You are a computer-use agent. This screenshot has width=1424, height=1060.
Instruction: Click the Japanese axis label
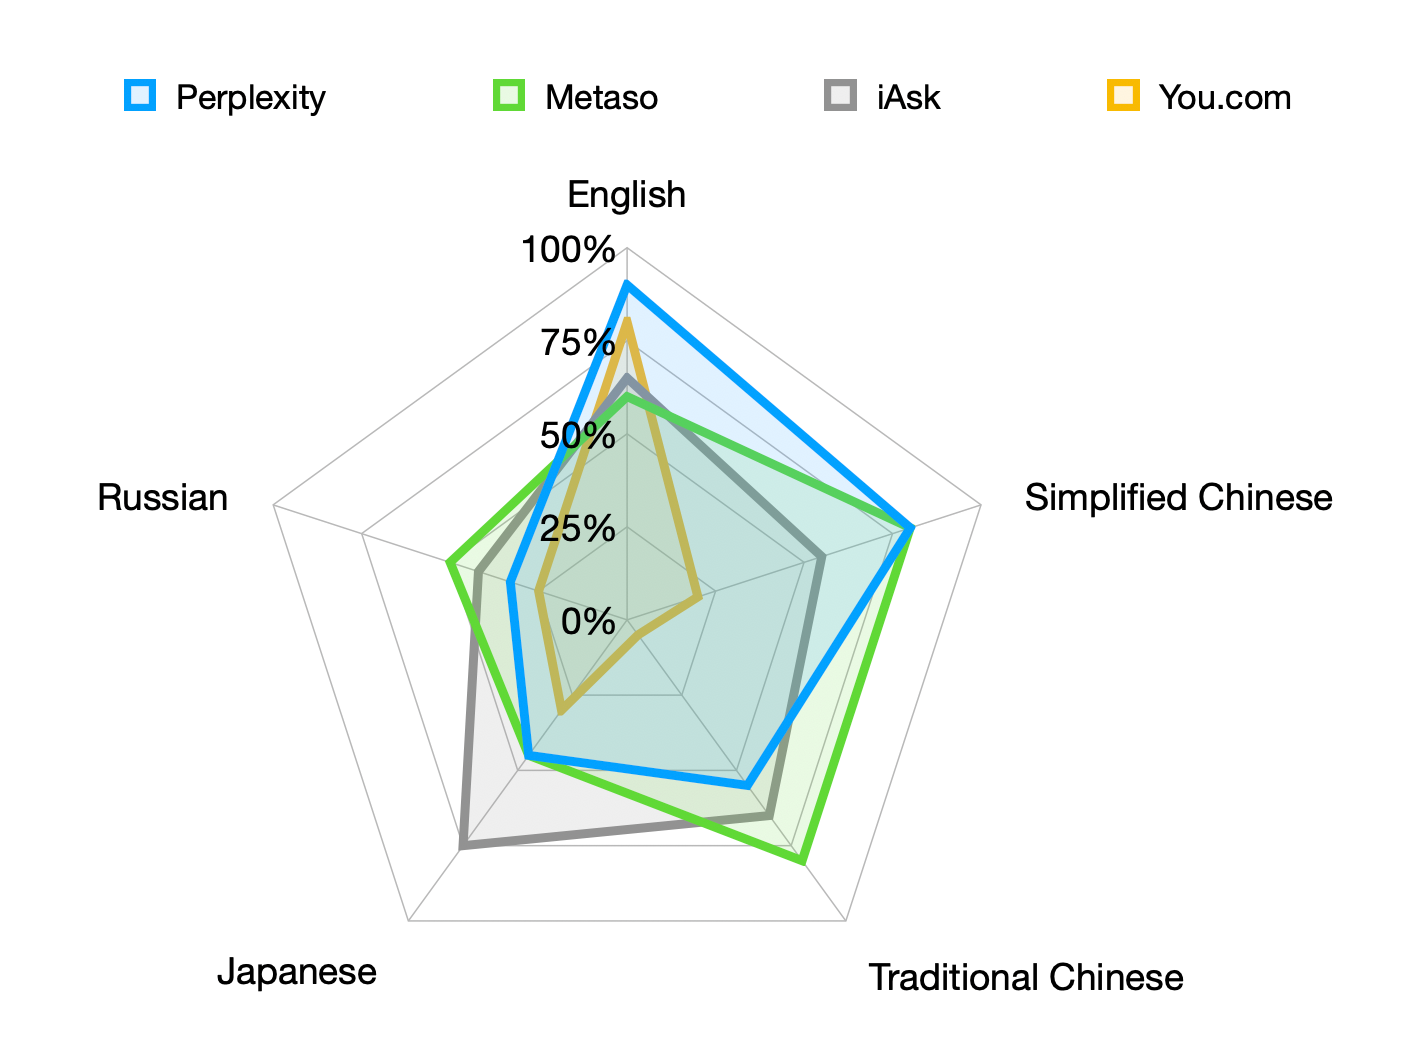coord(297,972)
